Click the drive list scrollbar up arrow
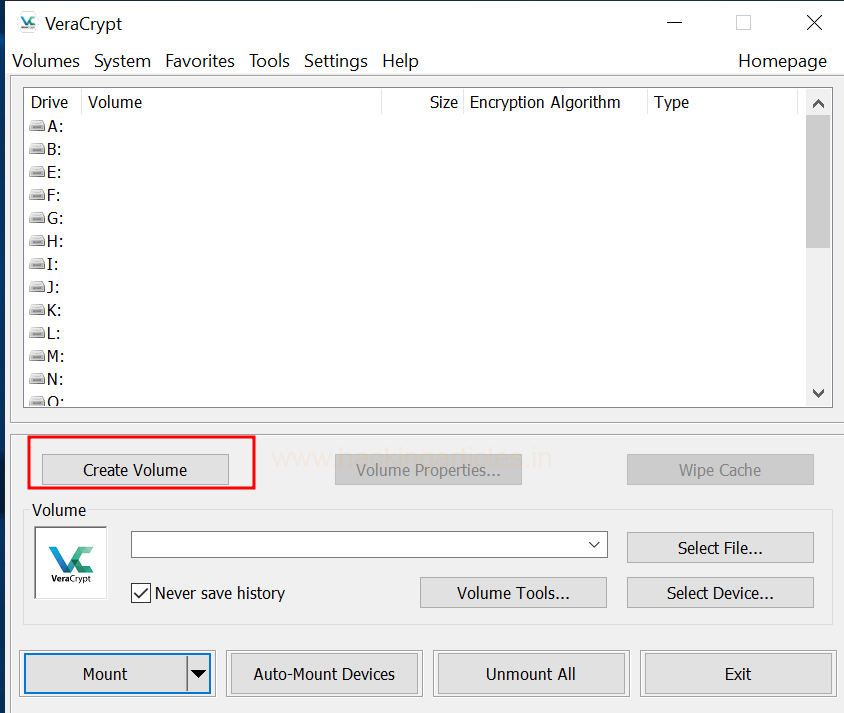This screenshot has width=844, height=713. pyautogui.click(x=818, y=103)
